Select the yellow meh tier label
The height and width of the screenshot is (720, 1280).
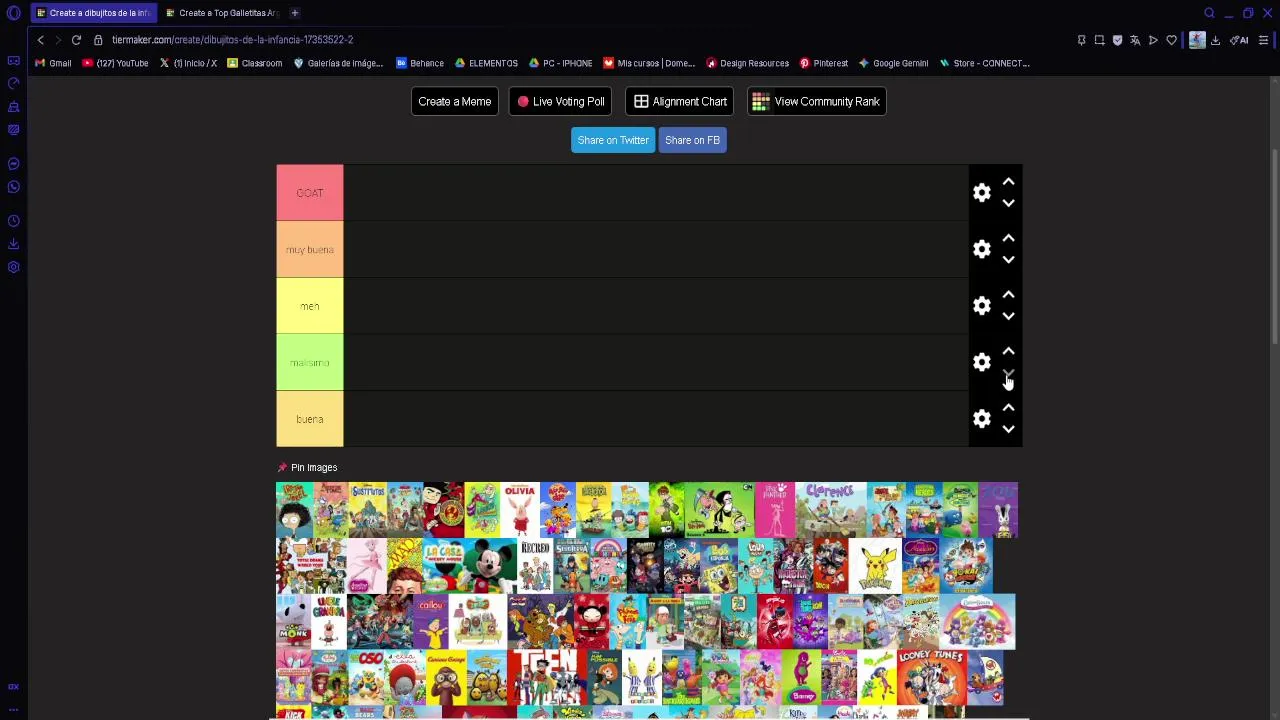click(310, 306)
